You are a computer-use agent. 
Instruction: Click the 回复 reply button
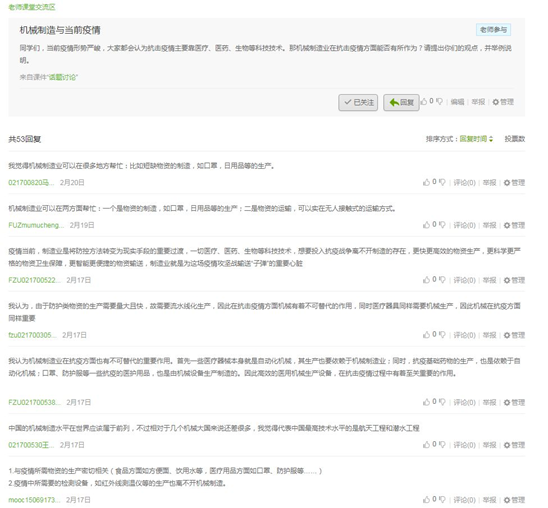click(x=401, y=102)
